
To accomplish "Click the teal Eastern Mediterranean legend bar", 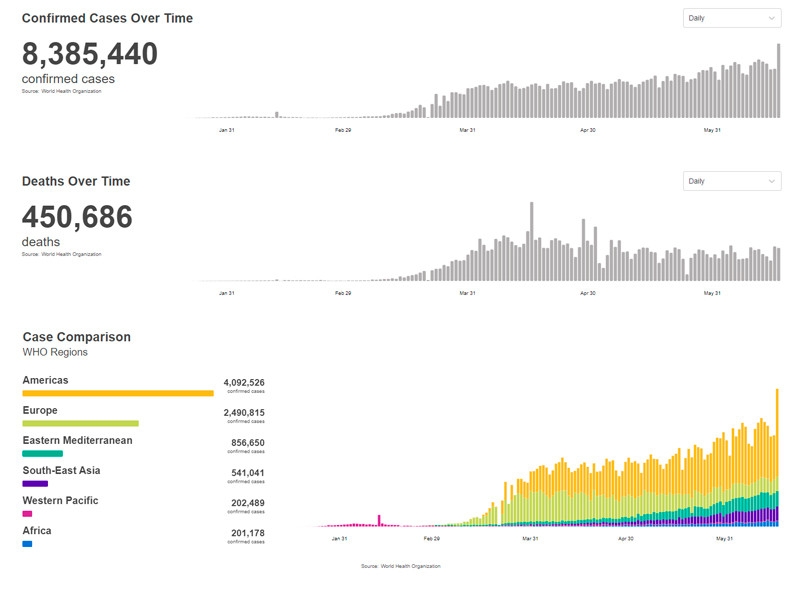I will click(x=42, y=453).
